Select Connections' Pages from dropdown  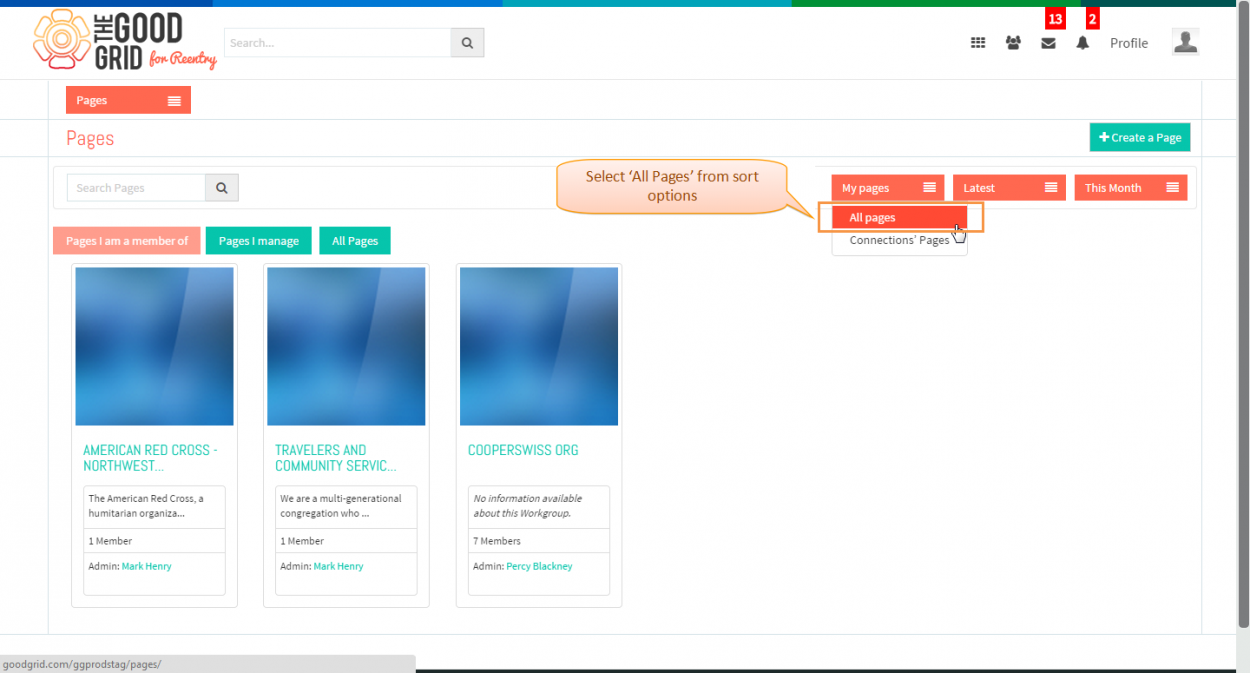pos(900,241)
